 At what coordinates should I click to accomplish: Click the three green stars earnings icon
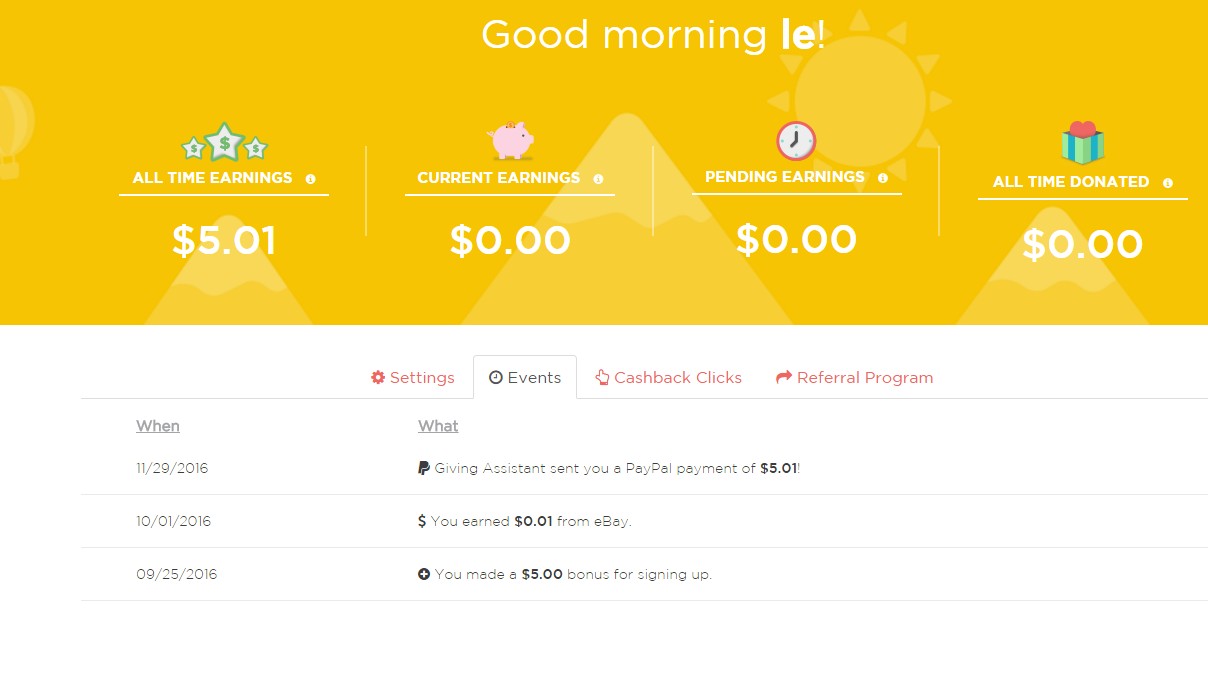point(225,144)
